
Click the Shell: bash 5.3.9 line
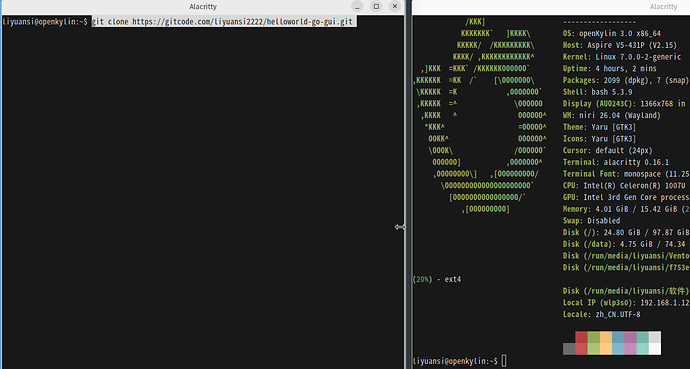point(597,92)
